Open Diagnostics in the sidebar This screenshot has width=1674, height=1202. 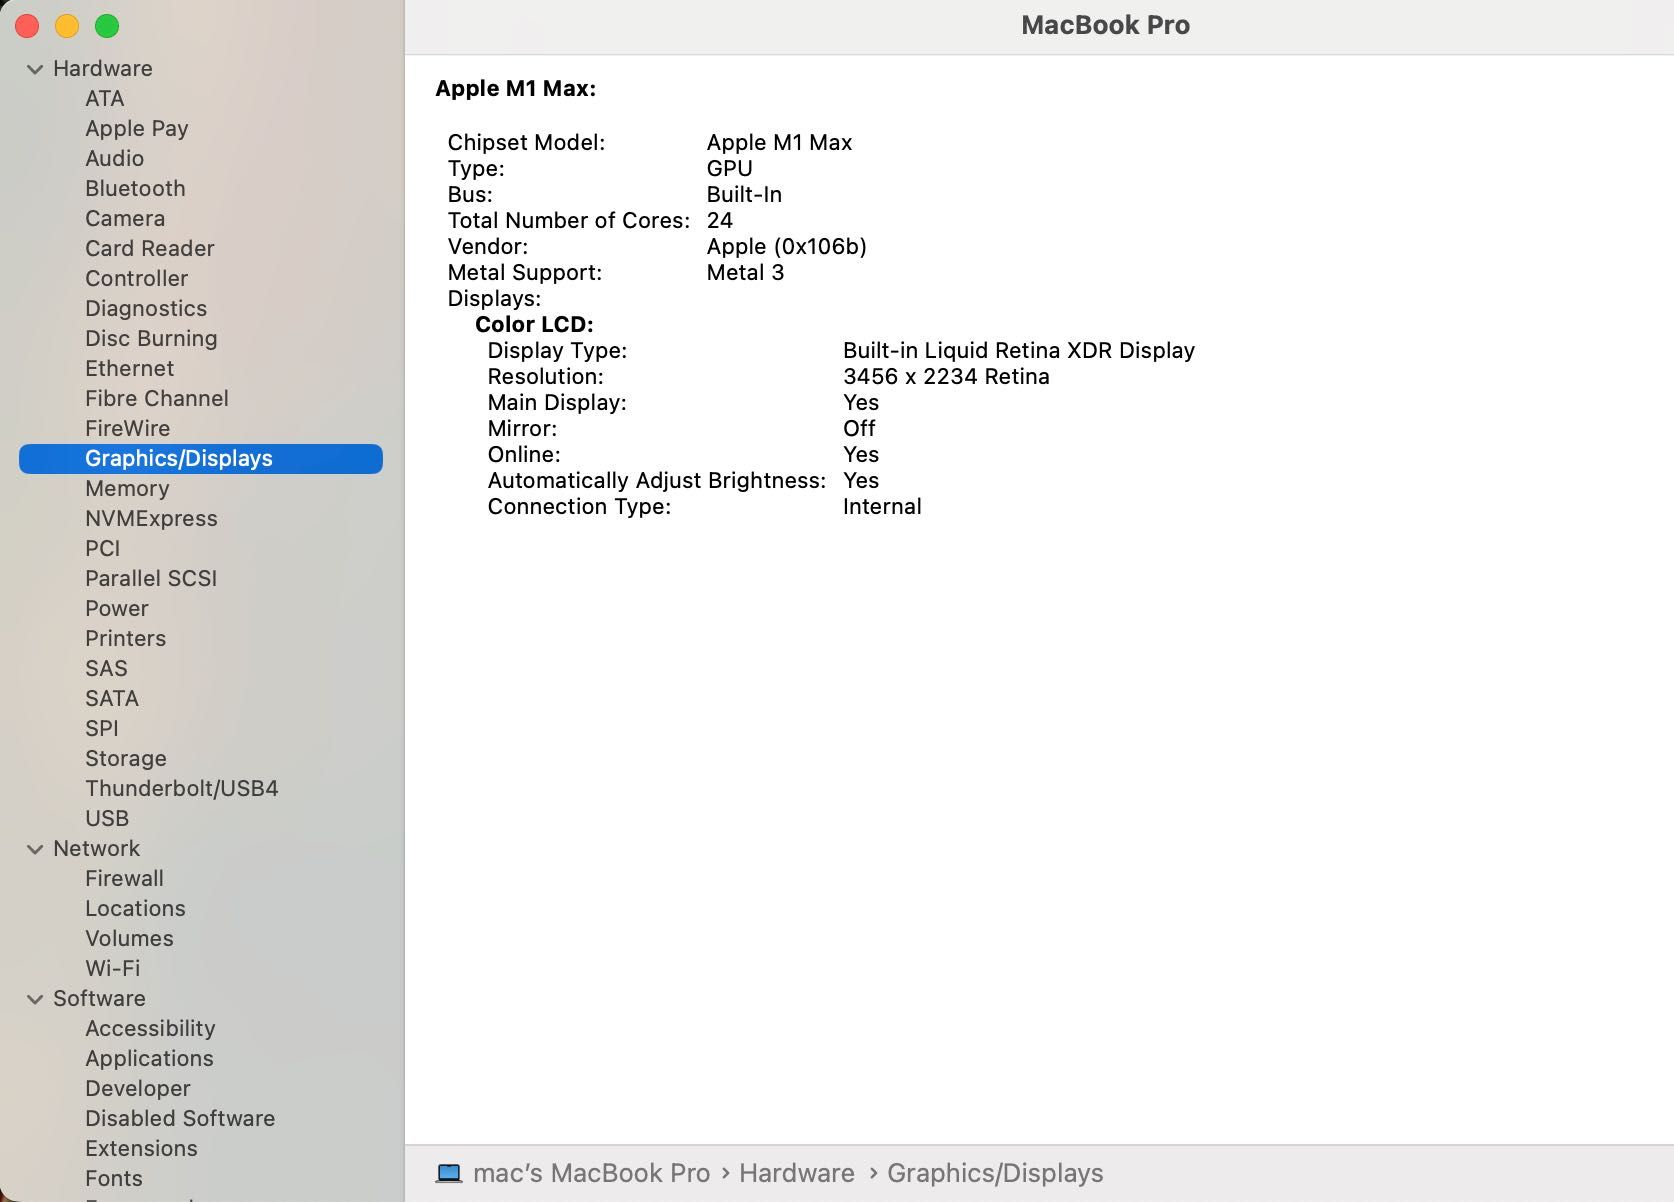[146, 308]
